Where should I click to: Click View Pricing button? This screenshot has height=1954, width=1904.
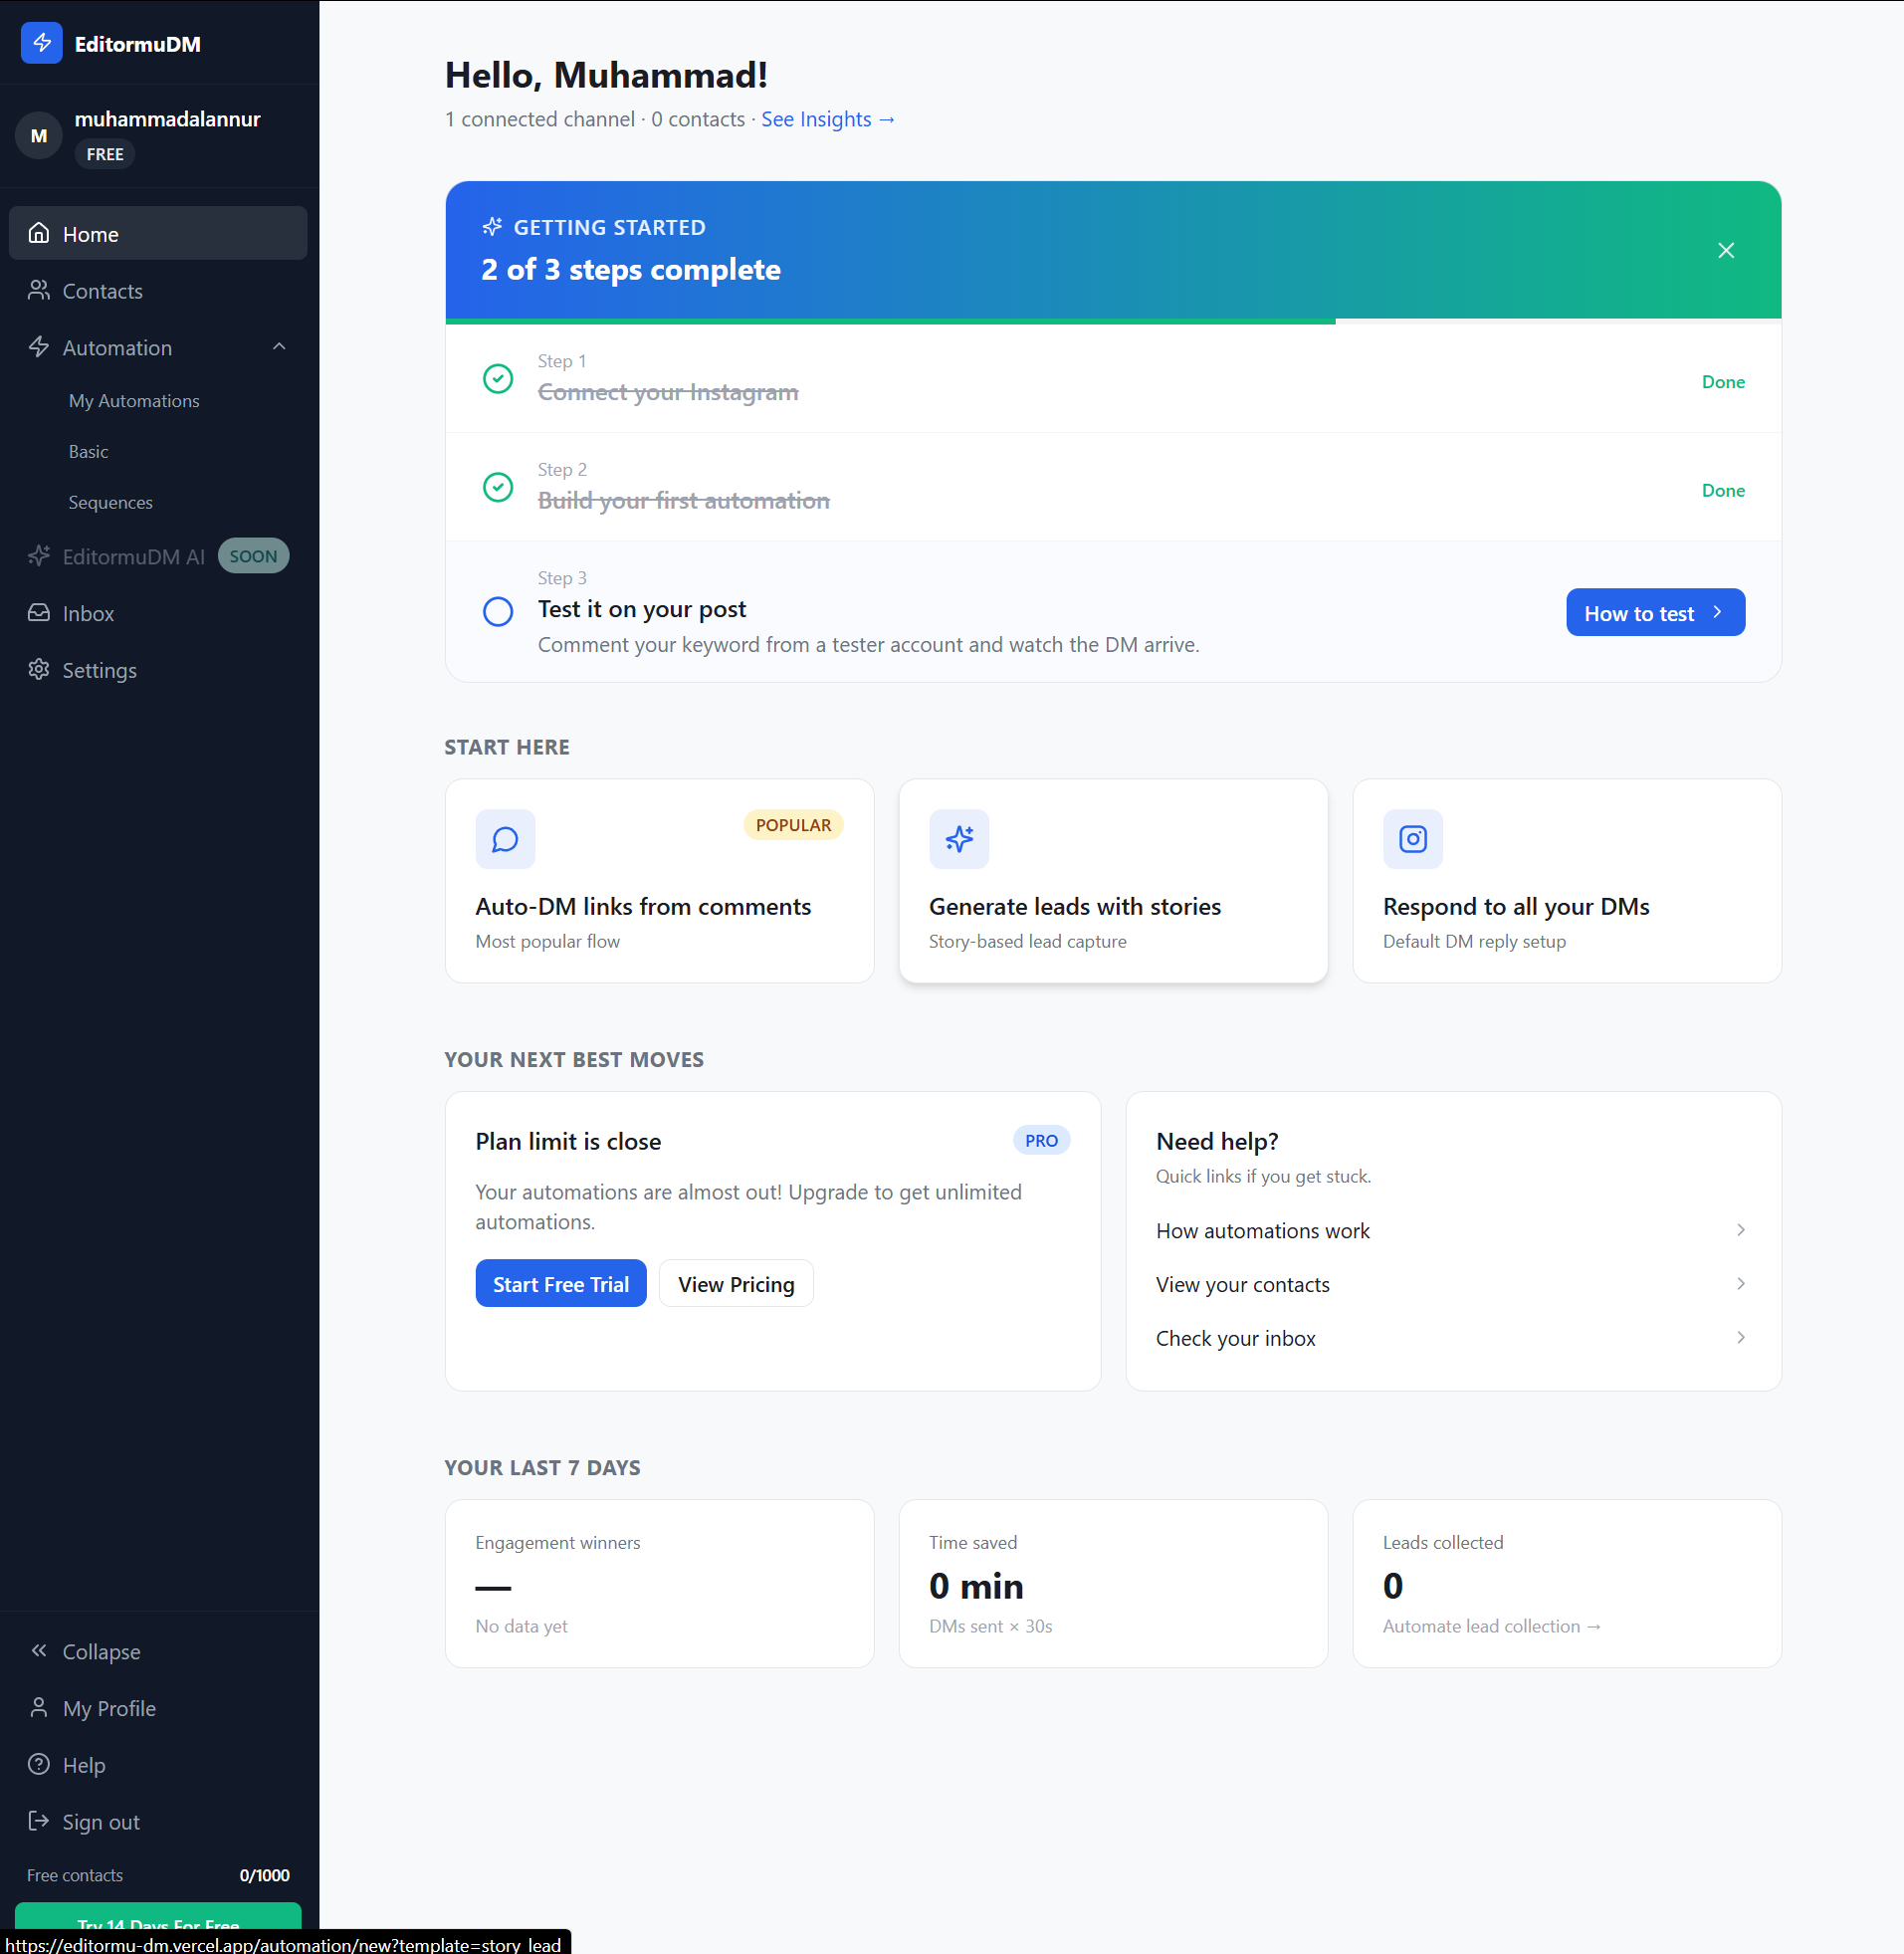point(736,1284)
